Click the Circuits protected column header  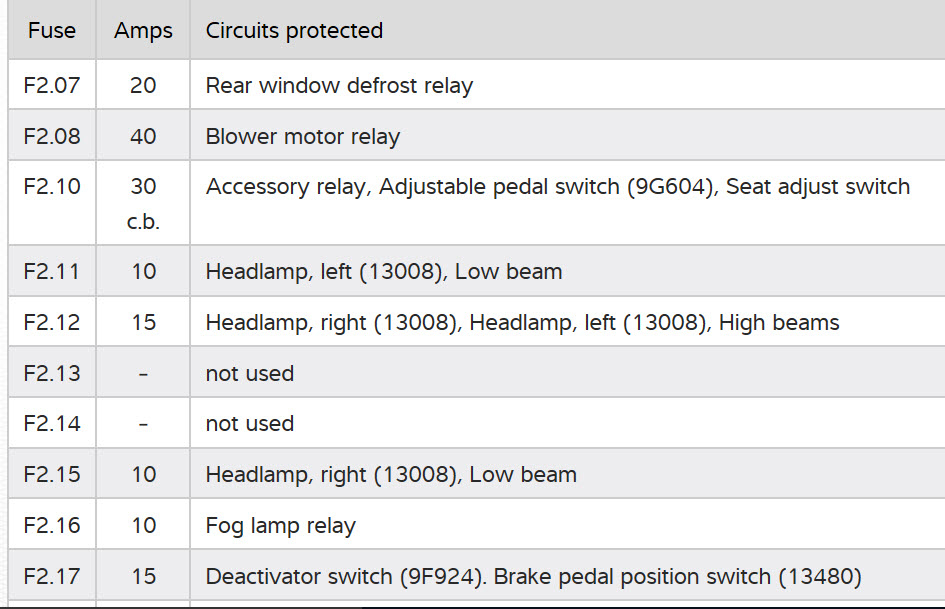(x=294, y=31)
